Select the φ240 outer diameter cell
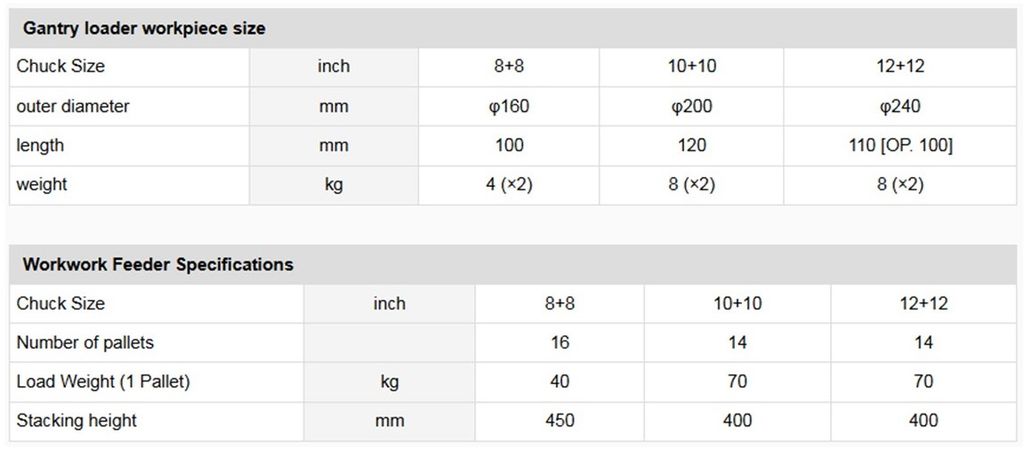This screenshot has height=451, width=1024. tap(900, 106)
